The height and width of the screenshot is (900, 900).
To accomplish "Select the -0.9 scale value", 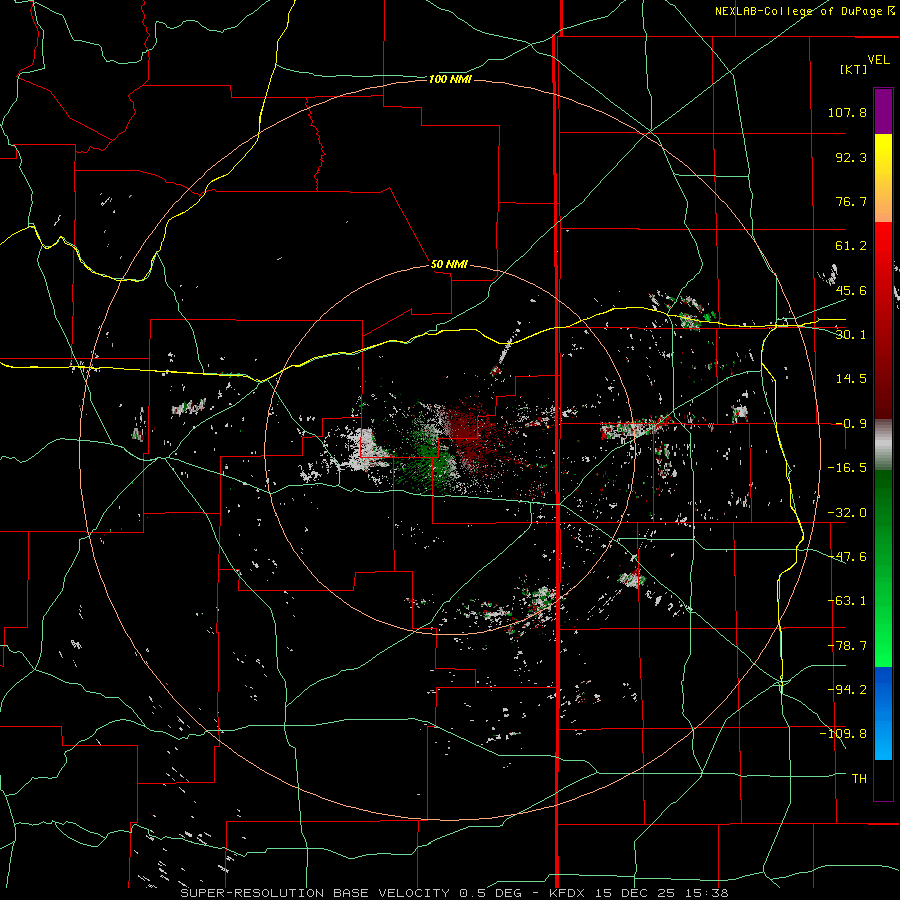I will [x=851, y=424].
